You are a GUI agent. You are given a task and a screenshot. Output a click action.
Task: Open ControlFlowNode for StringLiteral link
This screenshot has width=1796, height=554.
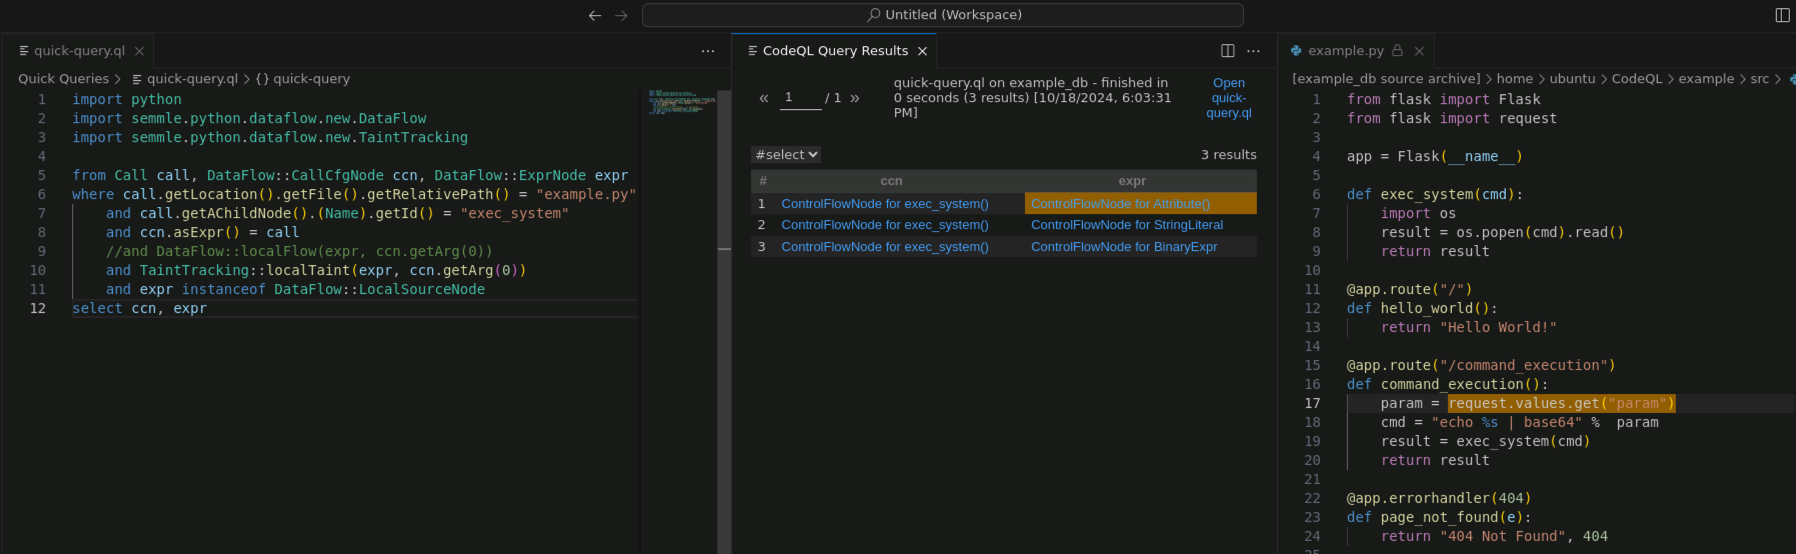(1127, 225)
